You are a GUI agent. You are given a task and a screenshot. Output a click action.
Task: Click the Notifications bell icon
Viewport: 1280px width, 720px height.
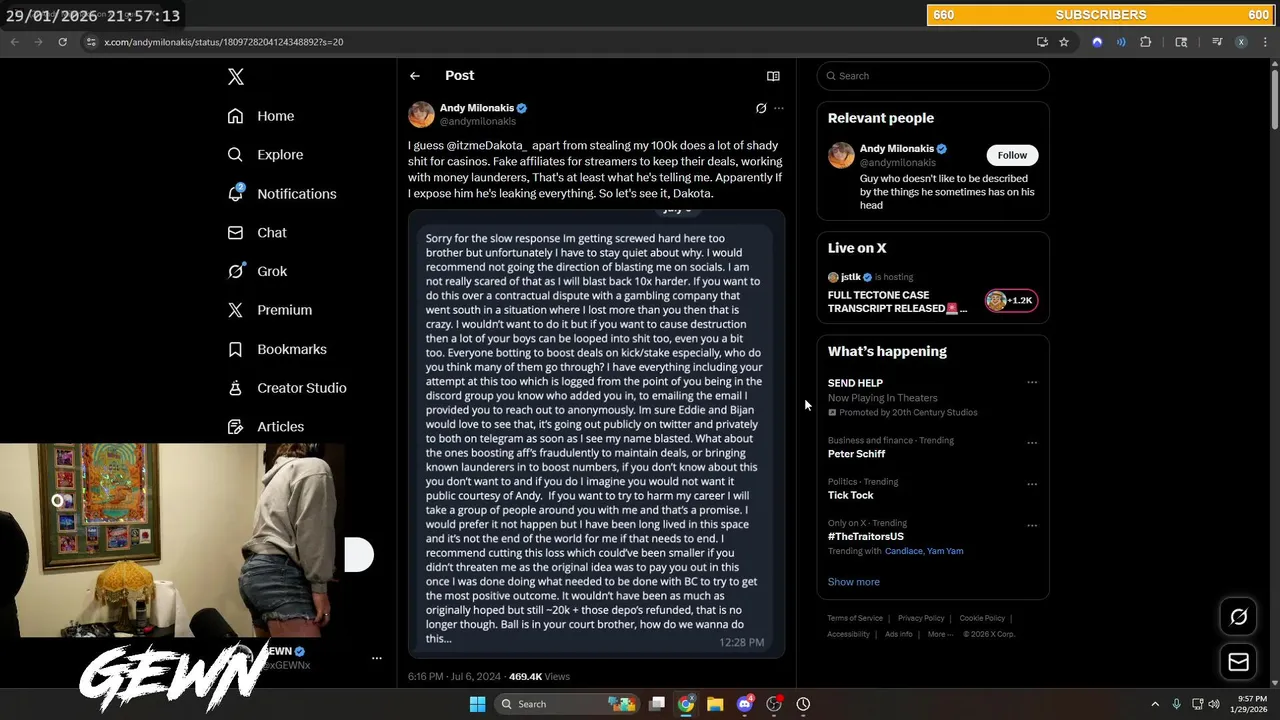pos(235,193)
